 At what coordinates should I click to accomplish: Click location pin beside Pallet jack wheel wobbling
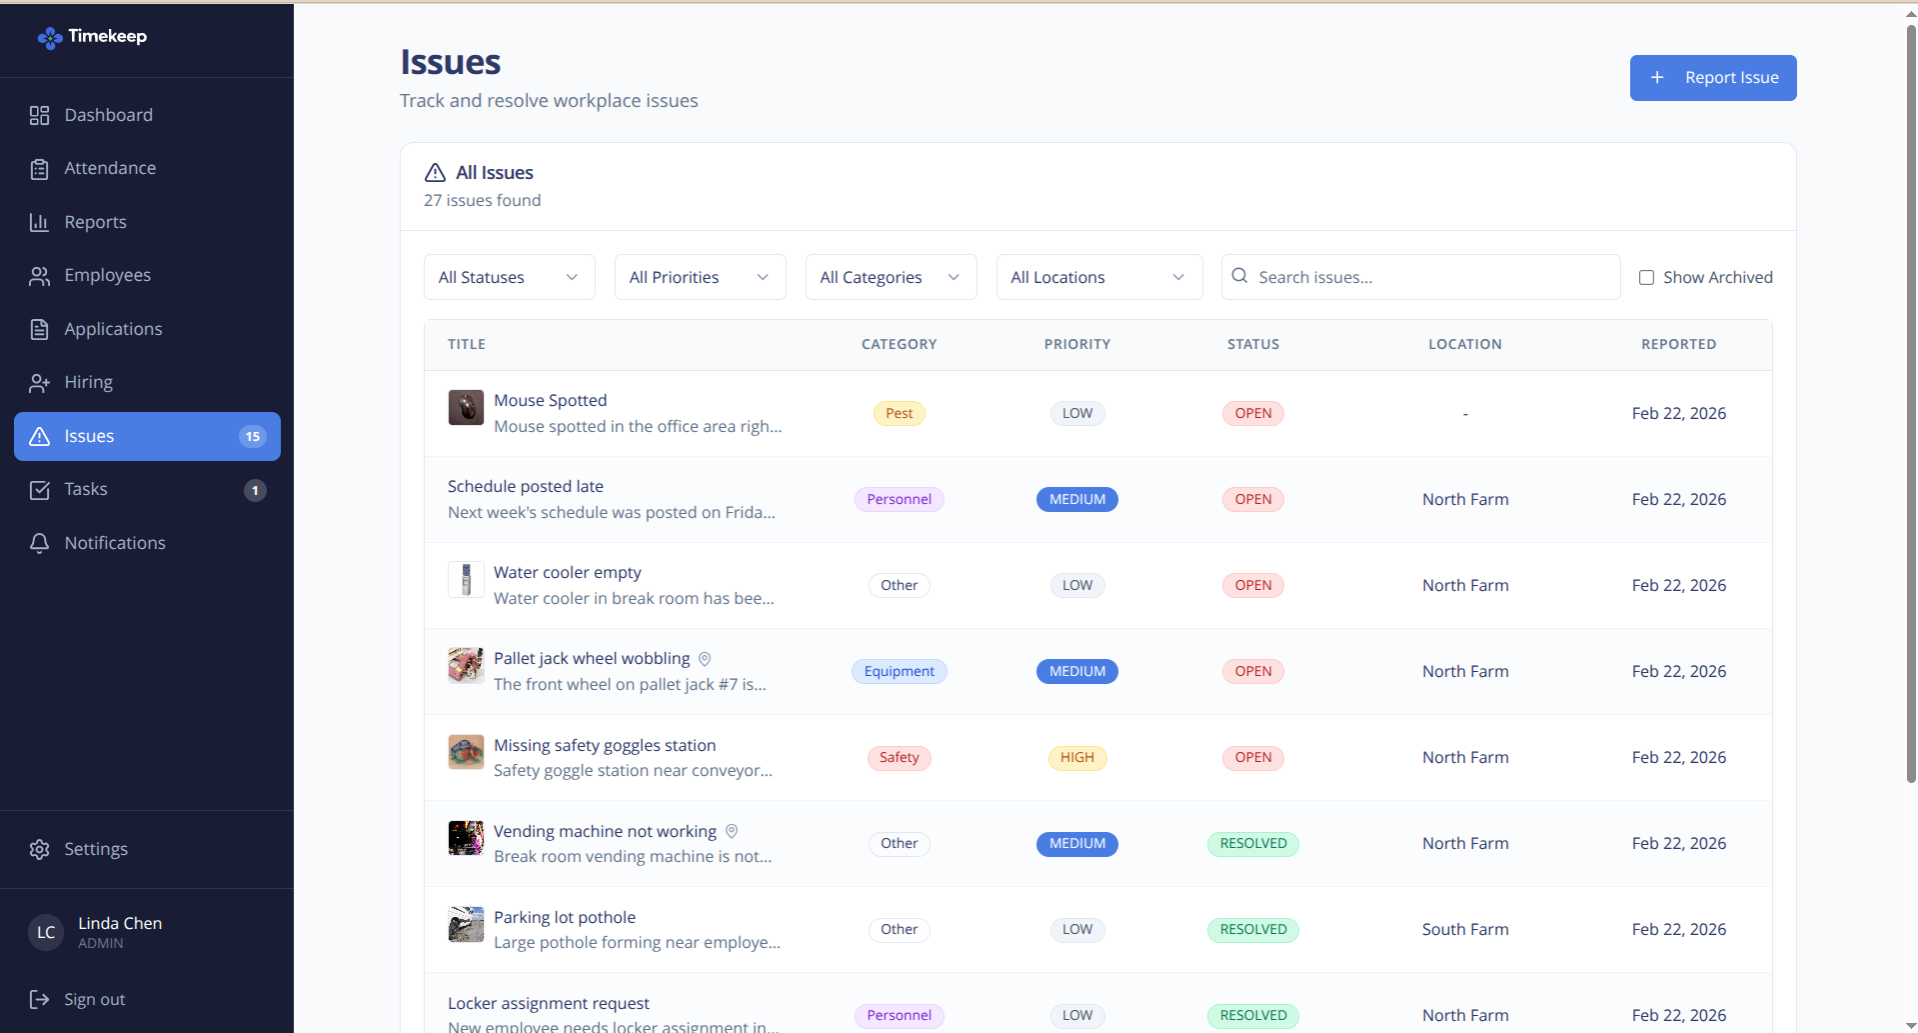pyautogui.click(x=704, y=659)
